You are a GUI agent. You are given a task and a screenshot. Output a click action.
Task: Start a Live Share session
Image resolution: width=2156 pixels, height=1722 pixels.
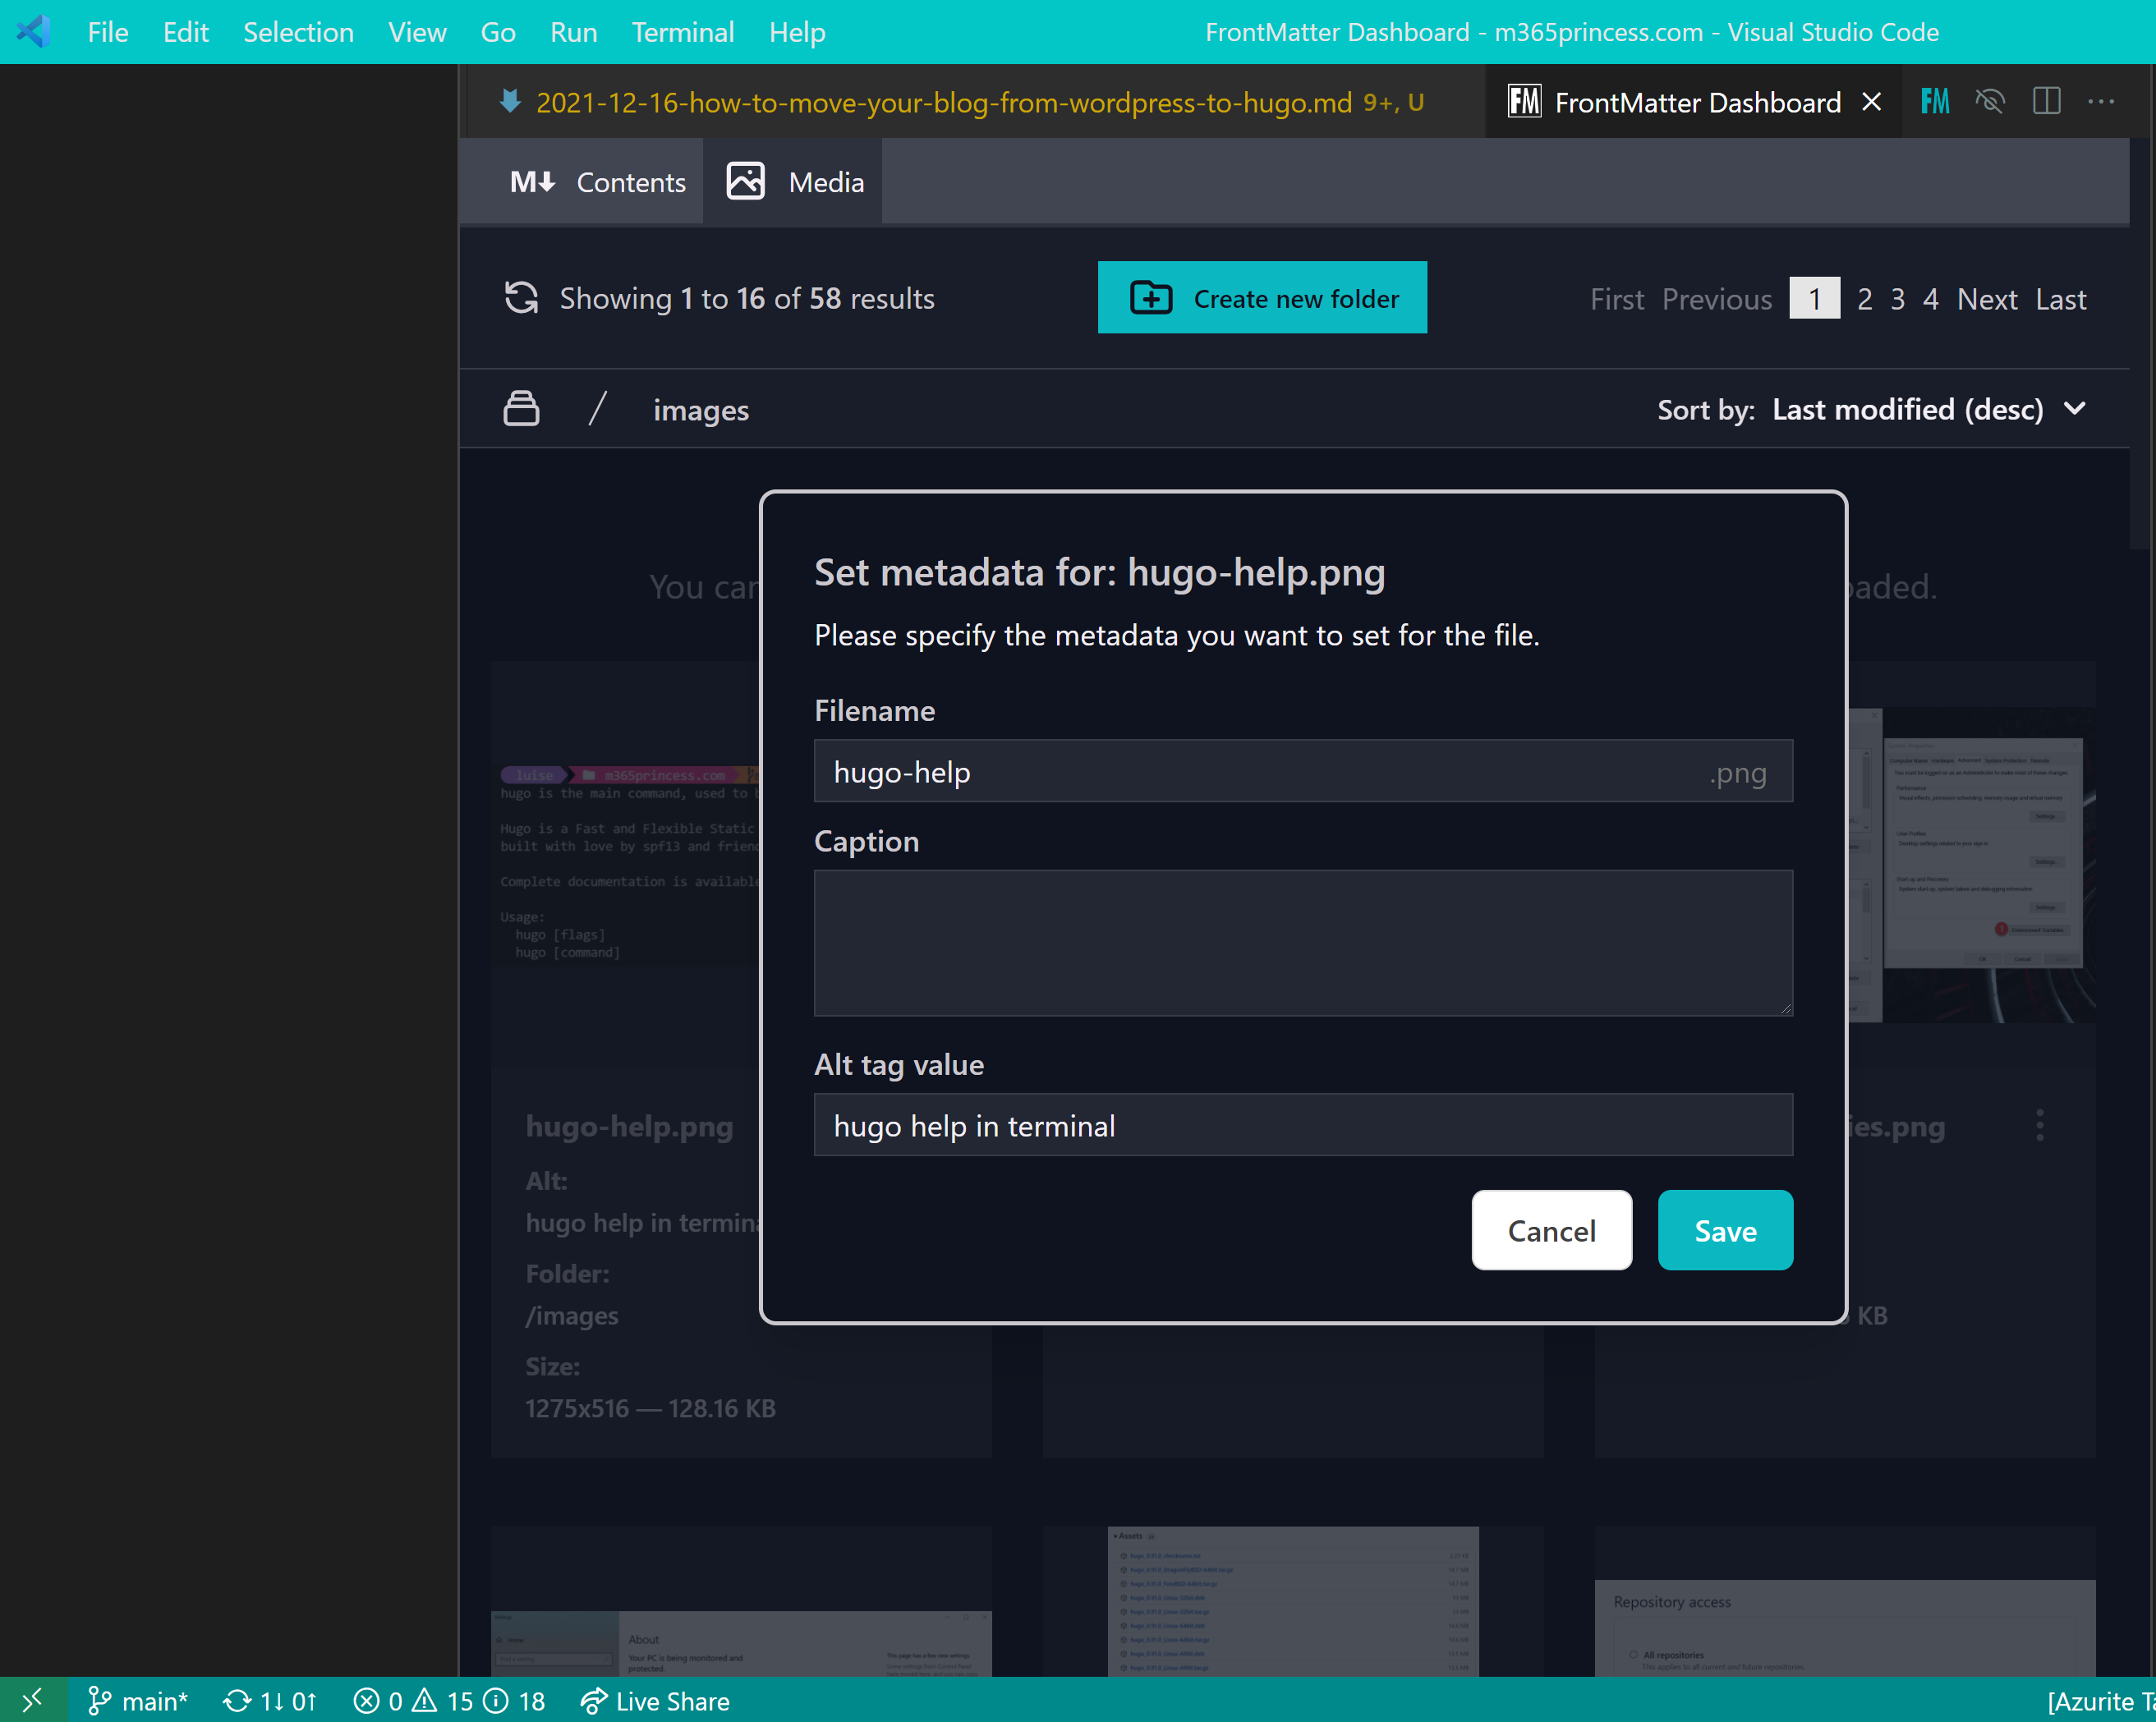point(655,1701)
